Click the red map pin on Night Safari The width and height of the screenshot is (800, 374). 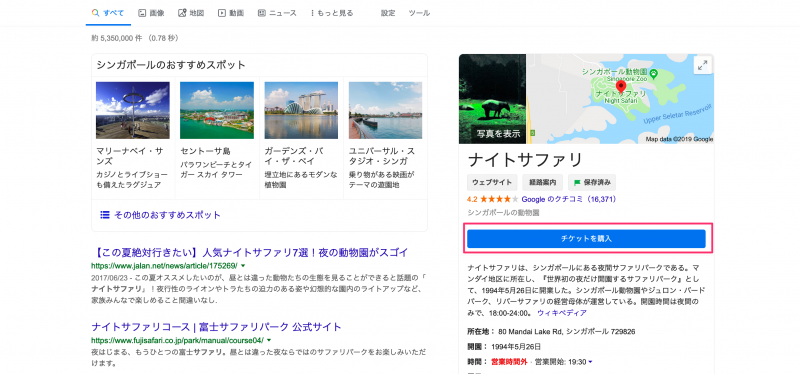(x=620, y=88)
